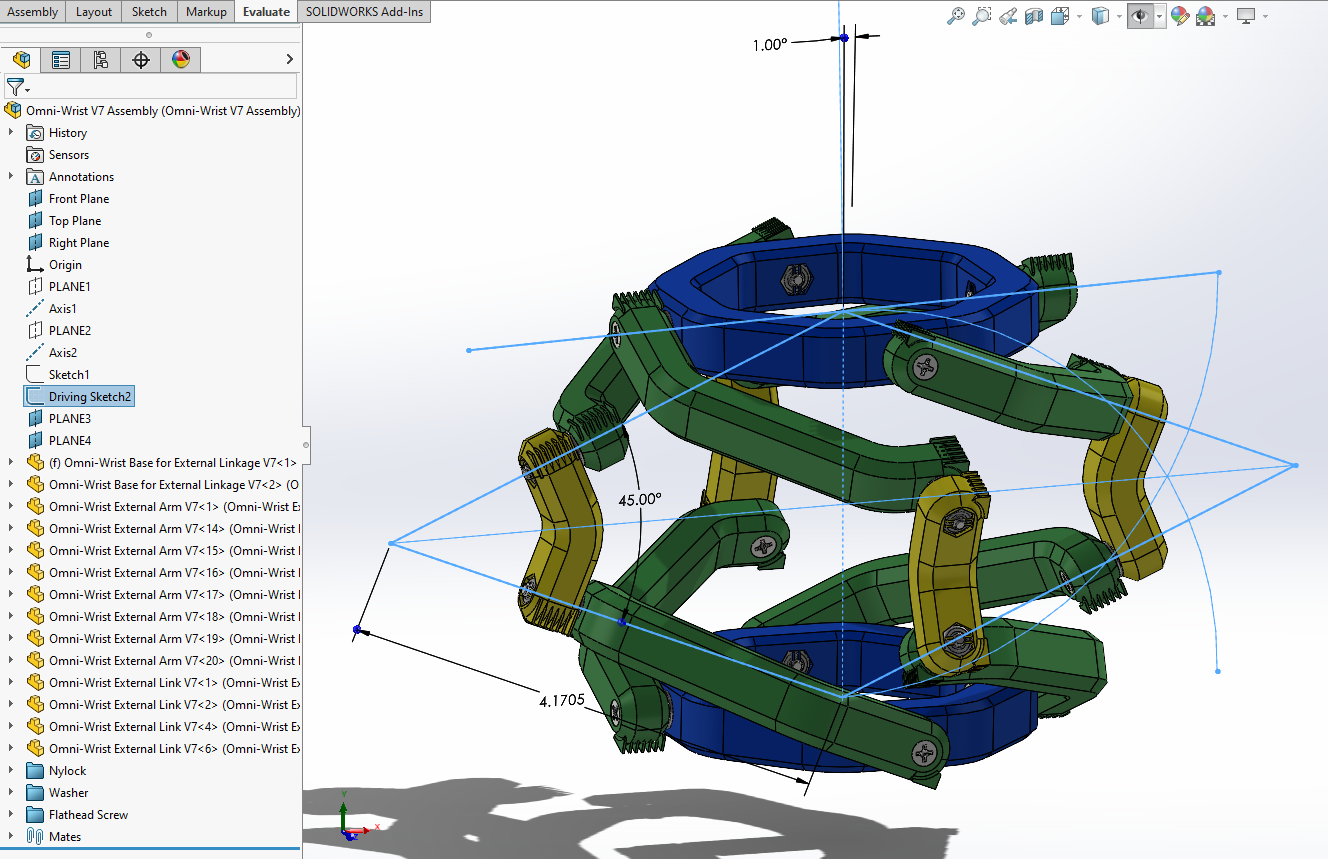Open the DimXpertManager crosshair tab
Screen dimensions: 1328x859
(141, 60)
